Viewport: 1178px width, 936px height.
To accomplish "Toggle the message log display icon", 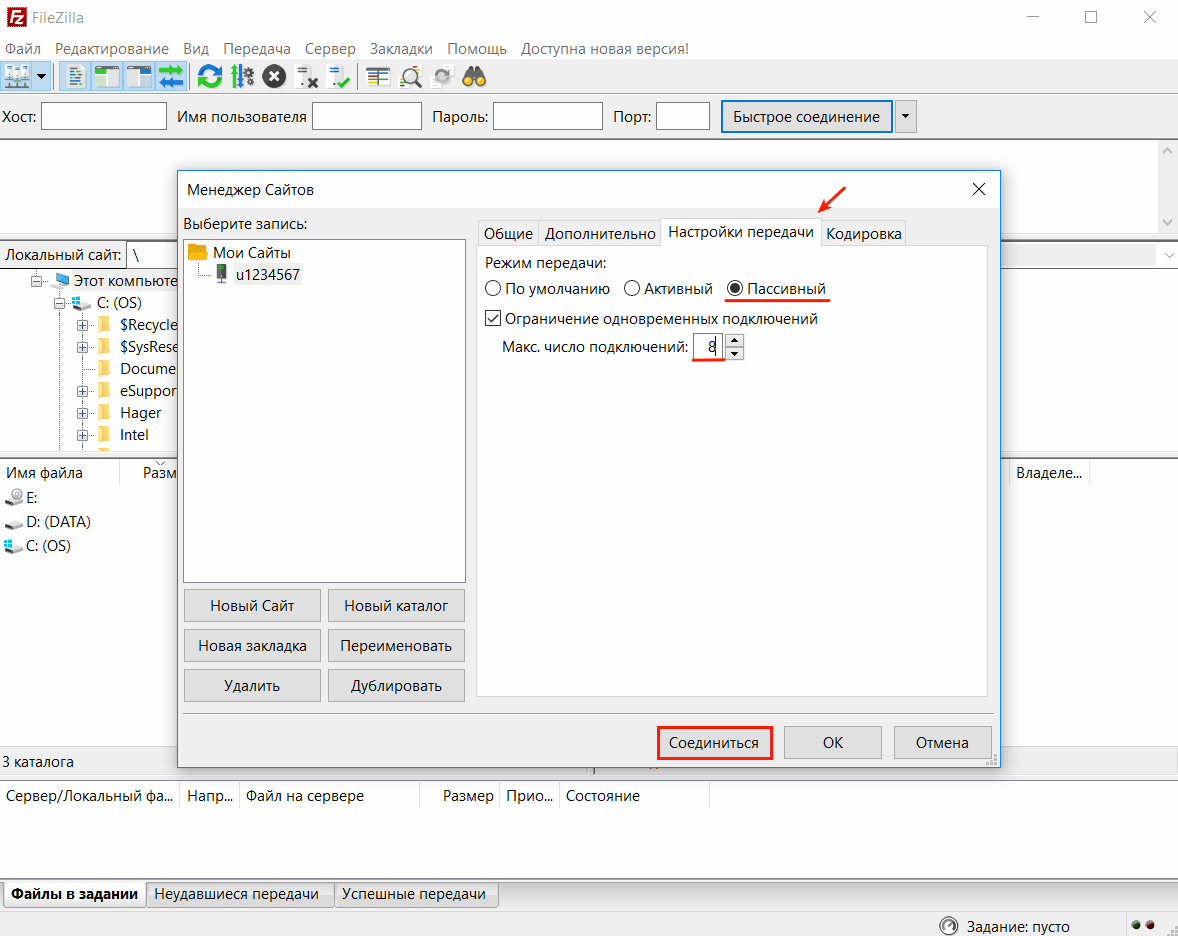I will pos(75,77).
